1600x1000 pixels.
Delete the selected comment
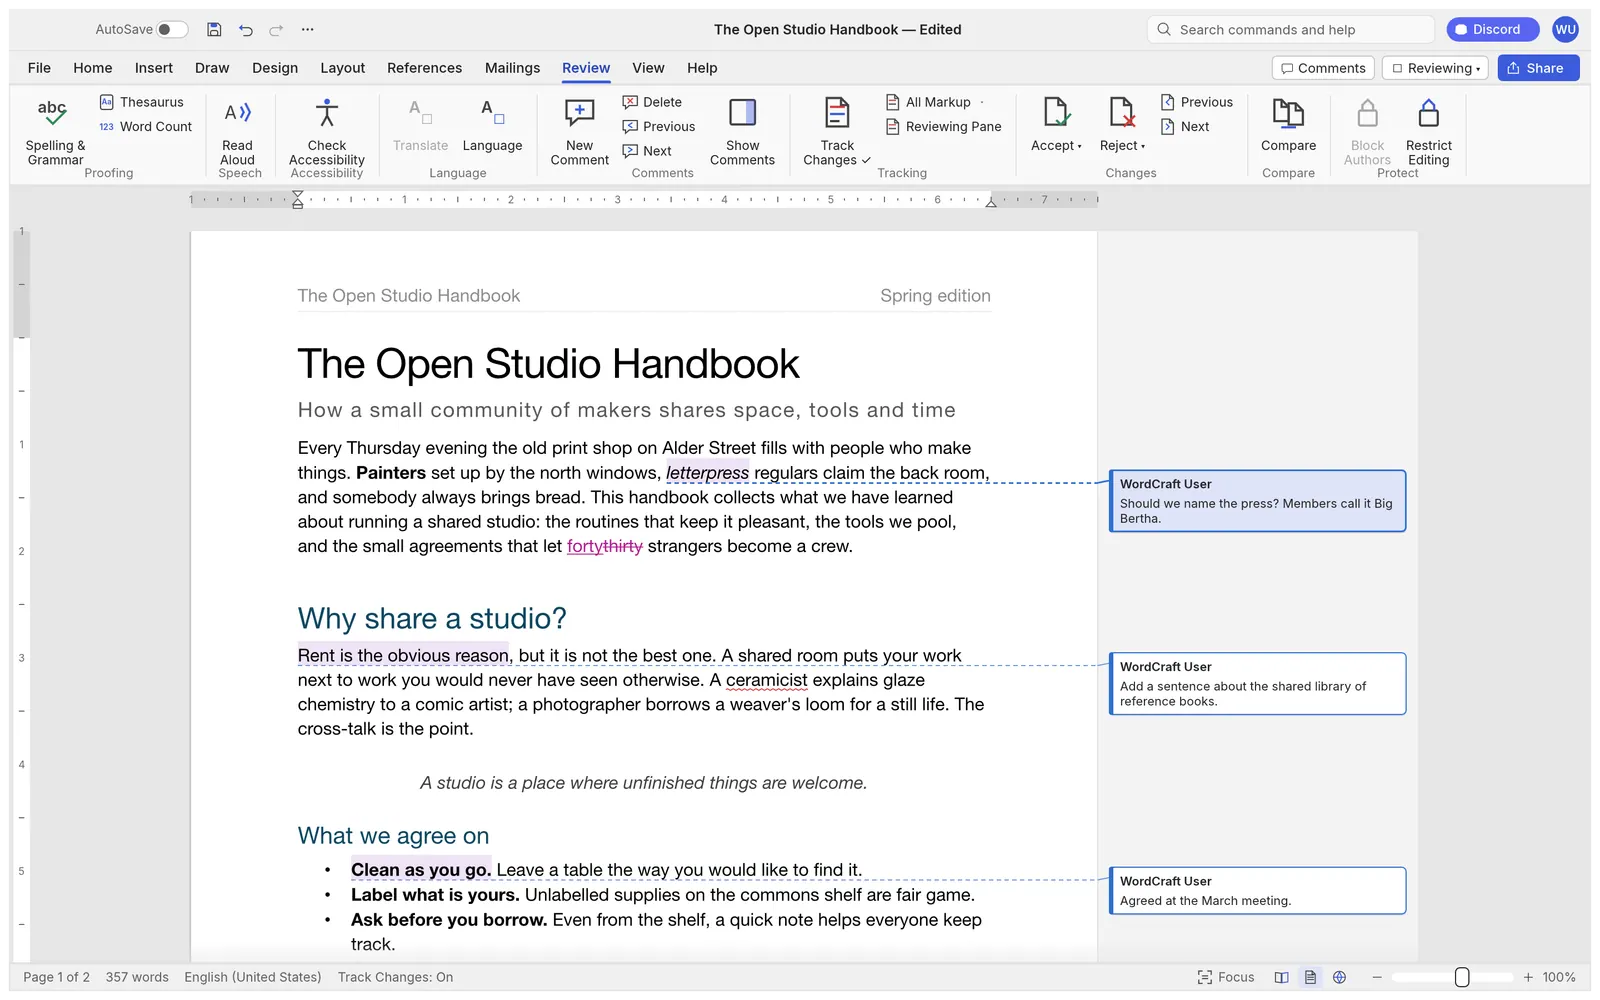pos(652,102)
